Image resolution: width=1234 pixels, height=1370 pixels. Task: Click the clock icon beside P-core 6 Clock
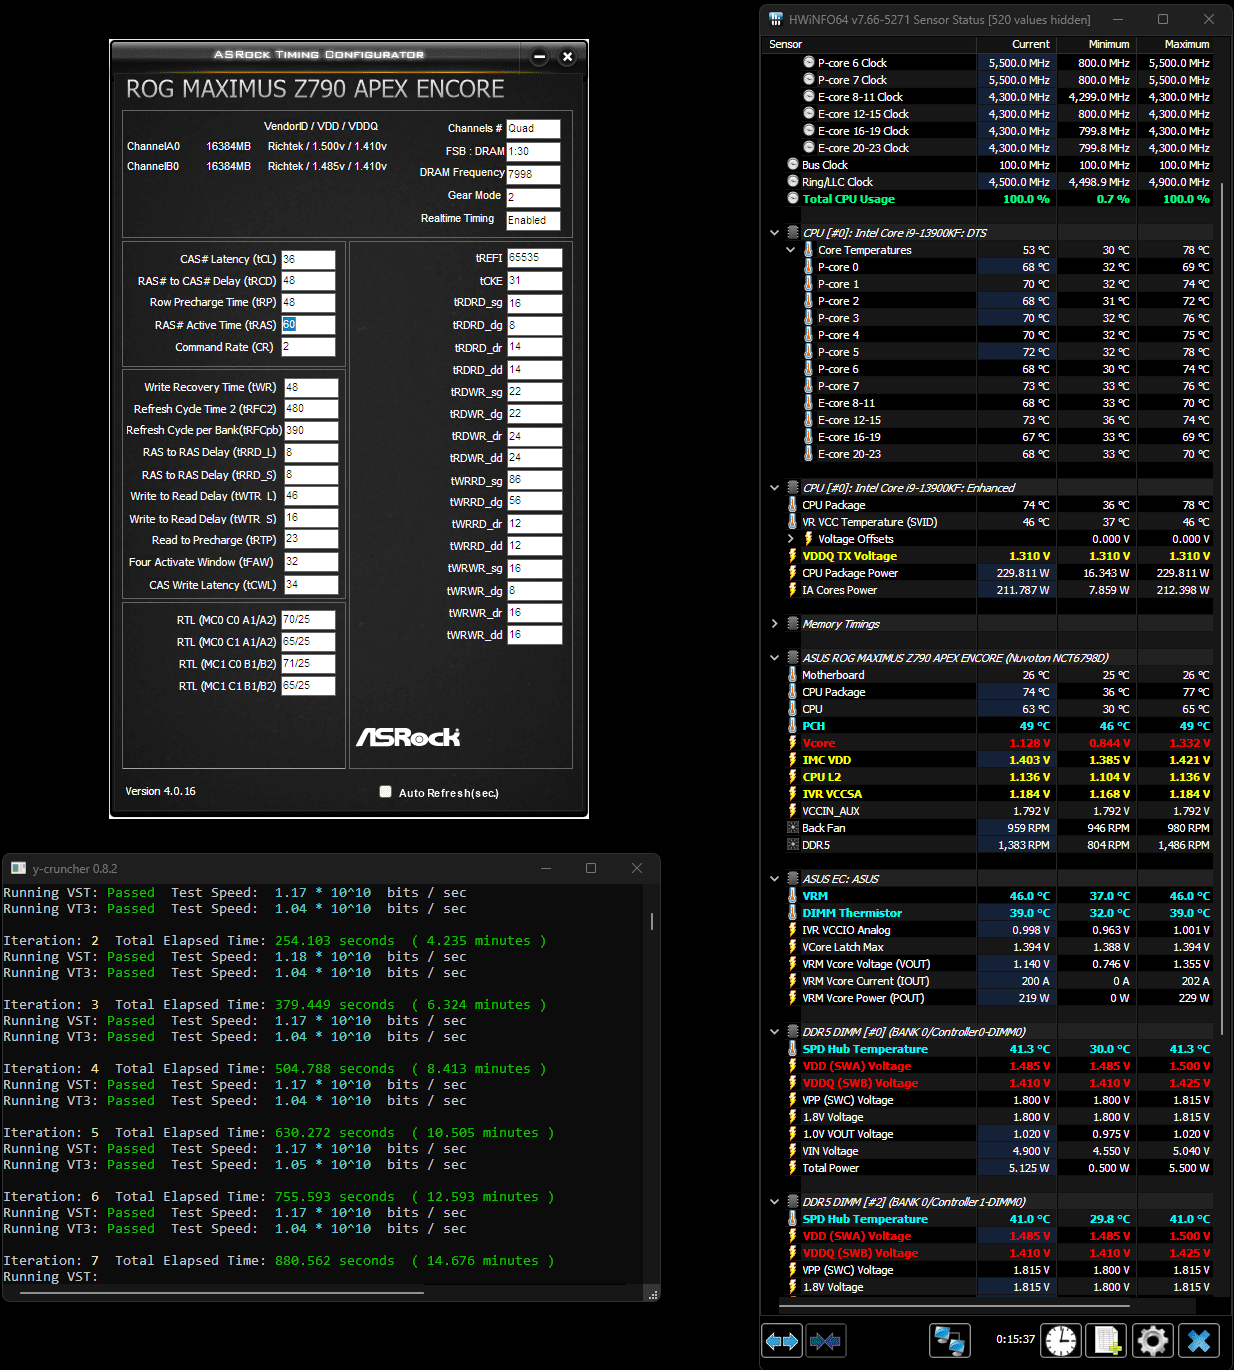(x=809, y=63)
